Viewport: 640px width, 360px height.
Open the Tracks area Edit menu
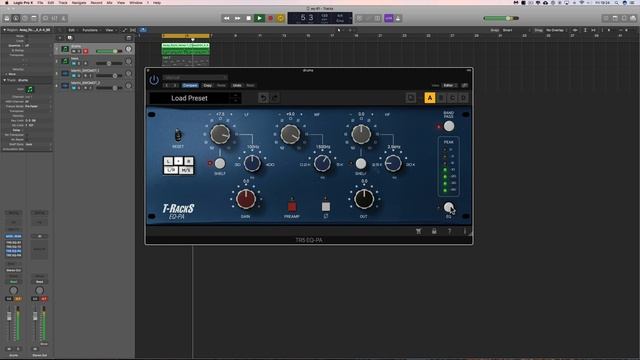(x=72, y=30)
